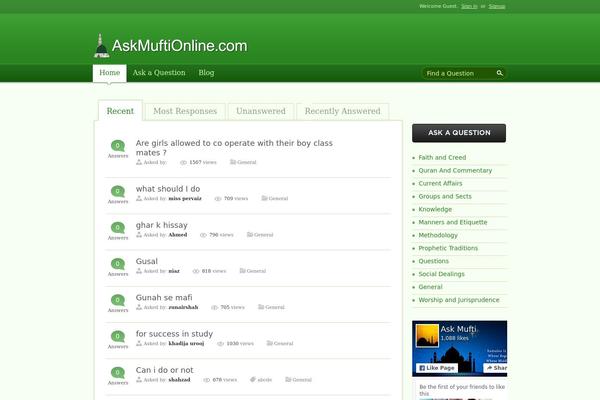Screen dimensions: 600x400
Task: Click Signup link at top
Action: (497, 6)
